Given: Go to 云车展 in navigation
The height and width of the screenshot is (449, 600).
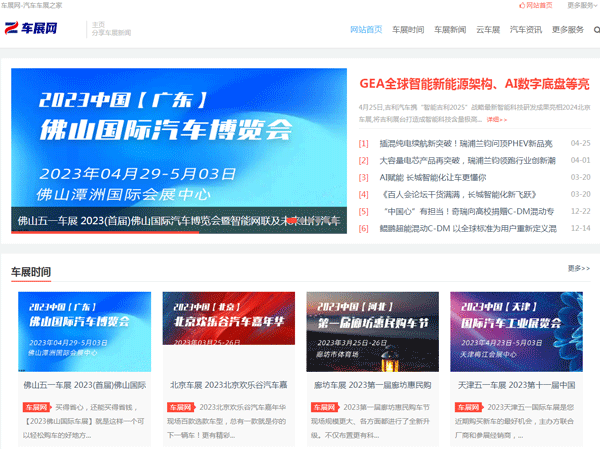Looking at the screenshot, I should pos(488,29).
